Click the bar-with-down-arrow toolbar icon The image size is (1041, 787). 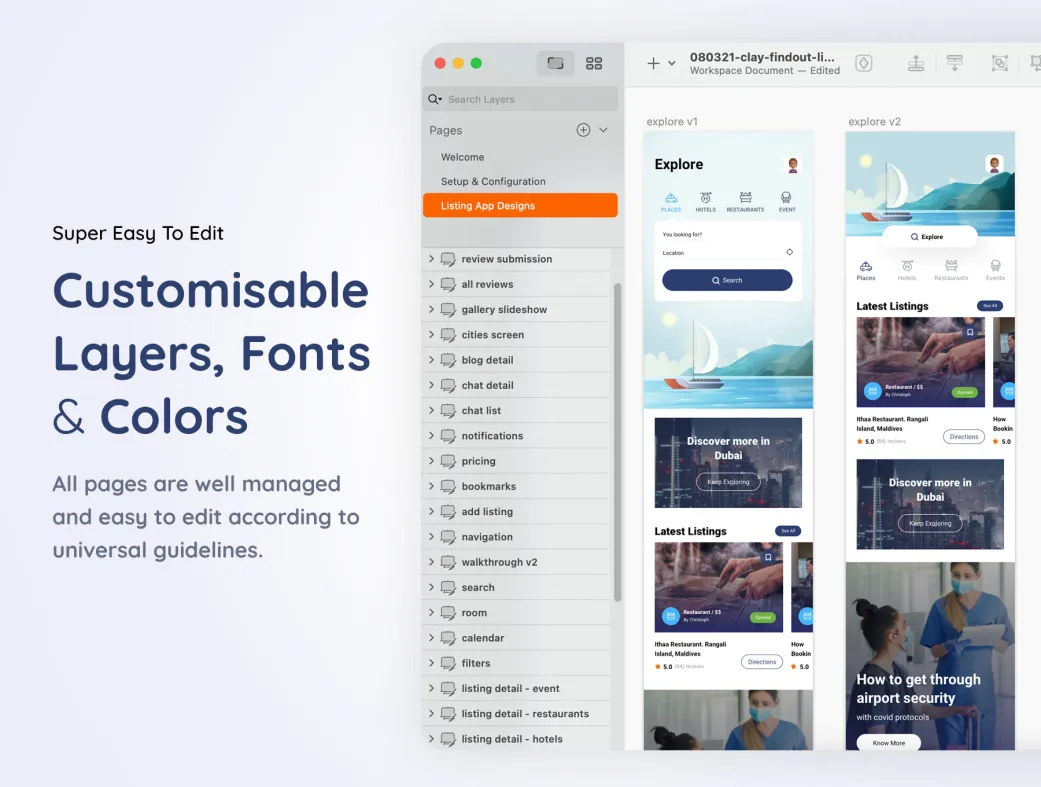[x=955, y=63]
